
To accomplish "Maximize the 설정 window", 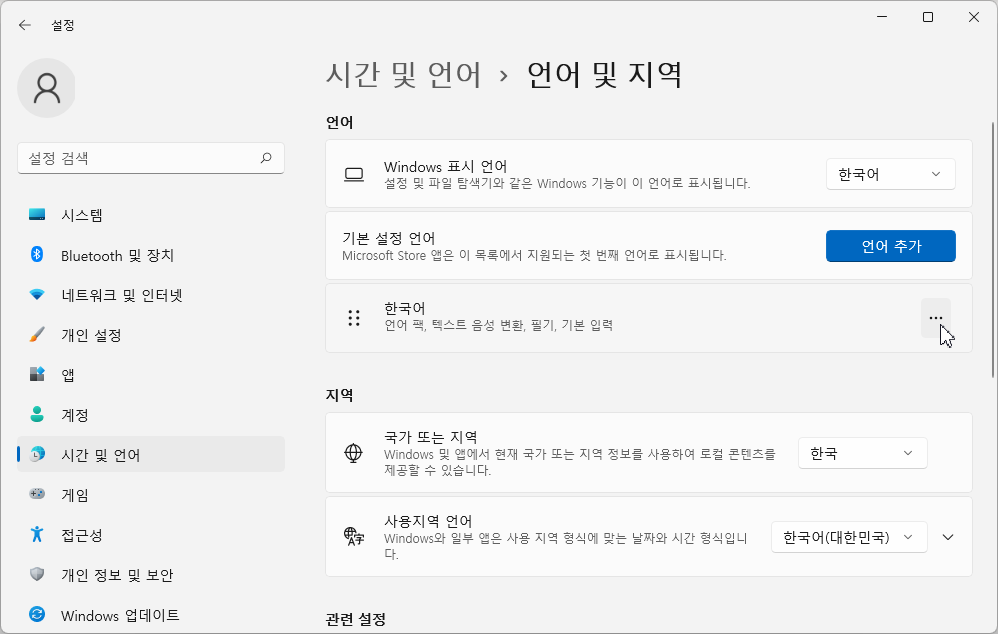I will (928, 17).
